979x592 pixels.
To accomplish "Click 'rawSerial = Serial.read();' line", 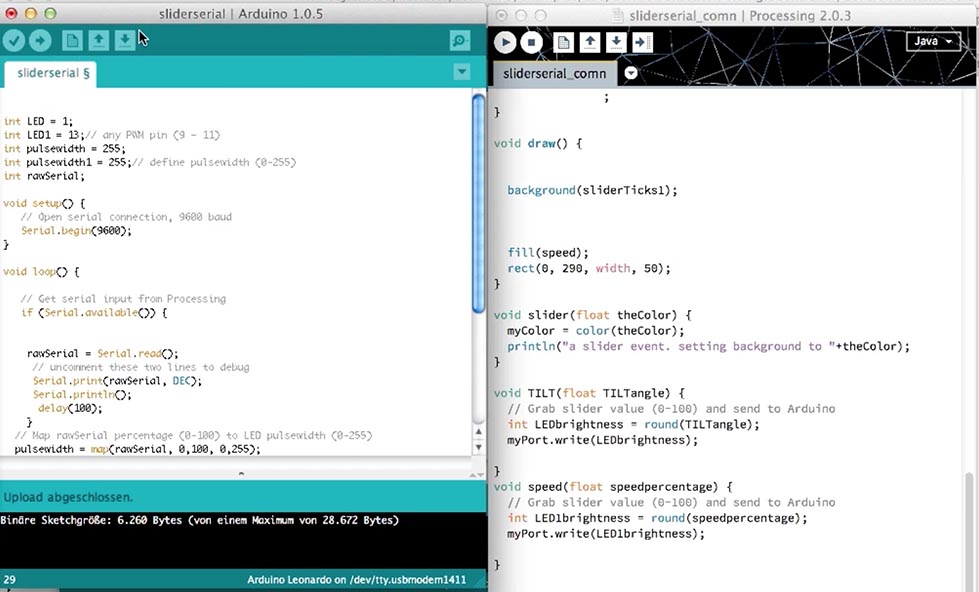I will click(102, 353).
